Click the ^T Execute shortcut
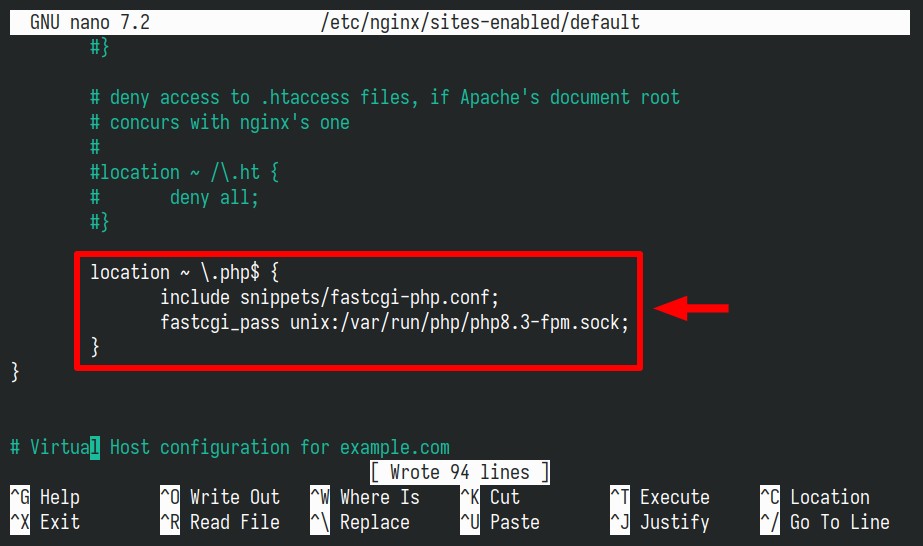The image size is (923, 546). point(660,497)
